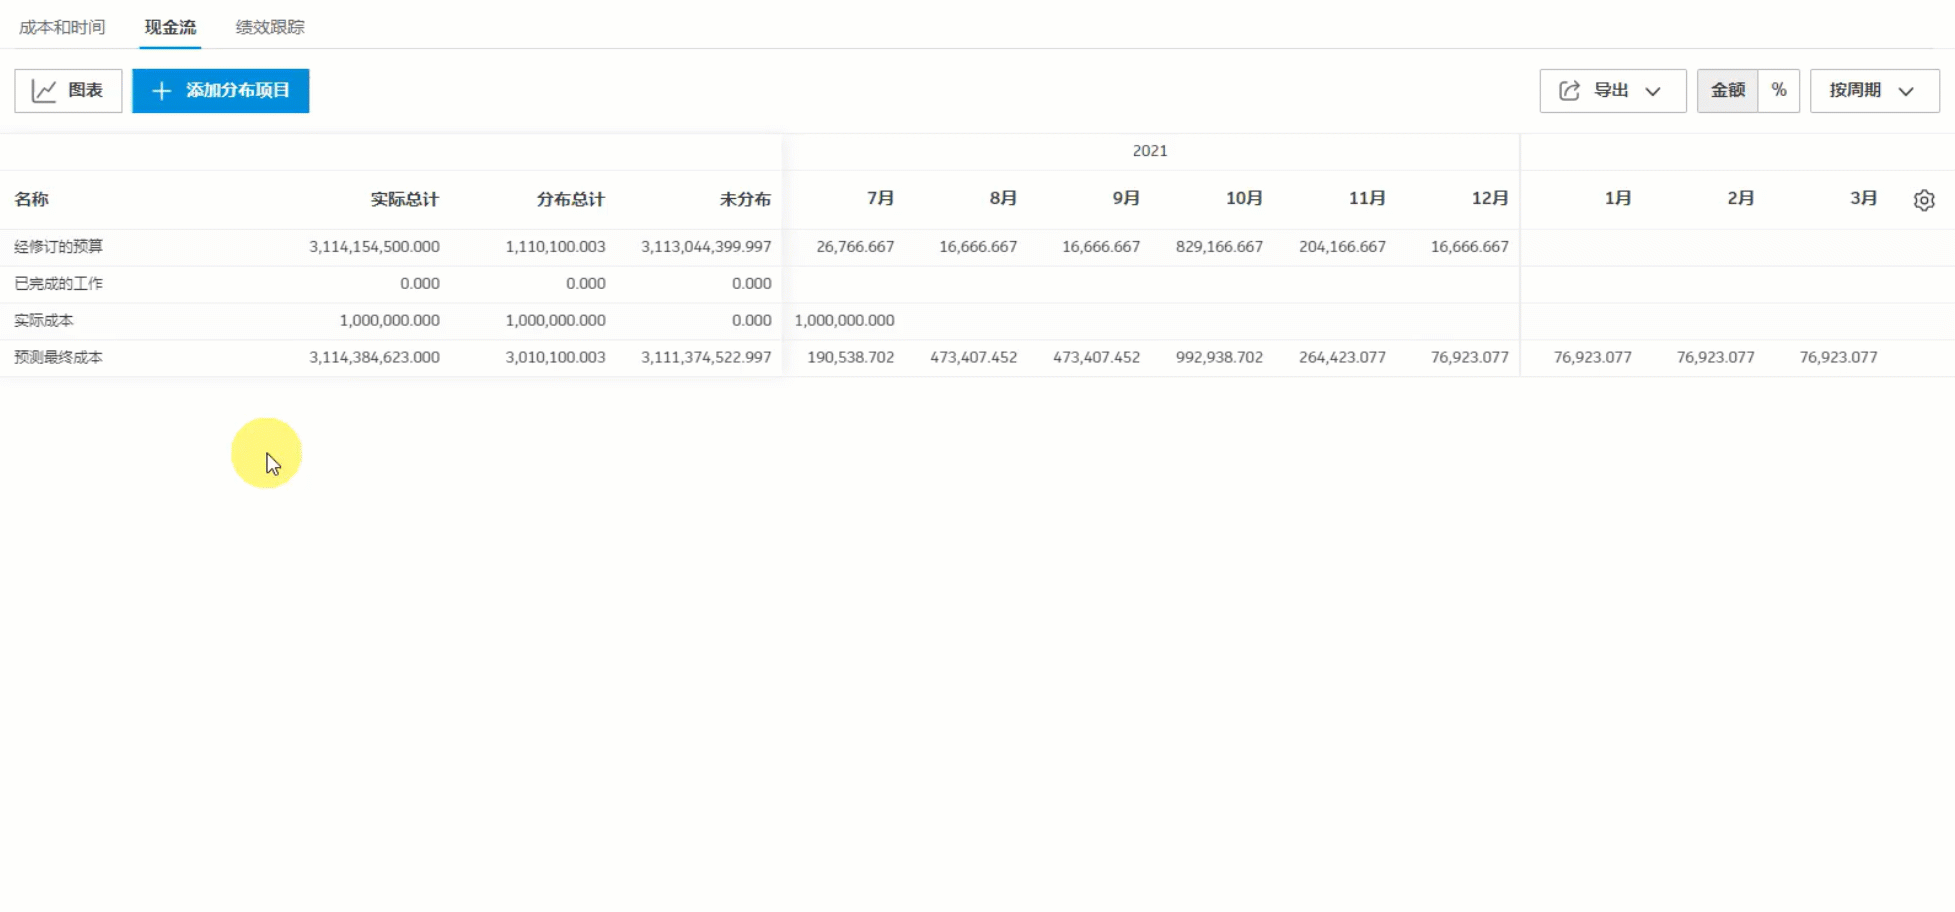The image size is (1955, 912).
Task: Click the plus icon on 添加分布项目 button
Action: pos(160,90)
